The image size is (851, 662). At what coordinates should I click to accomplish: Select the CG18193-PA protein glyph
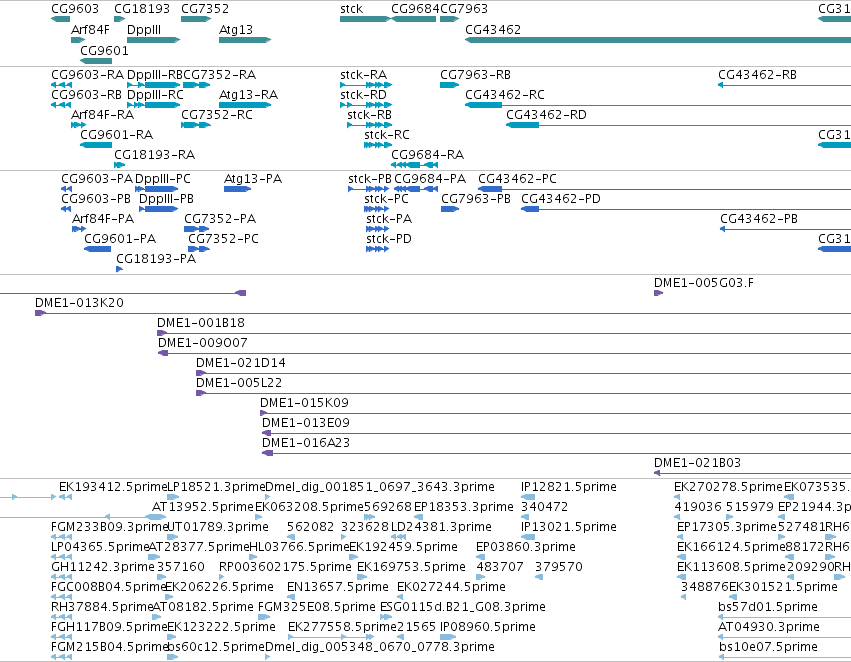pos(119,270)
